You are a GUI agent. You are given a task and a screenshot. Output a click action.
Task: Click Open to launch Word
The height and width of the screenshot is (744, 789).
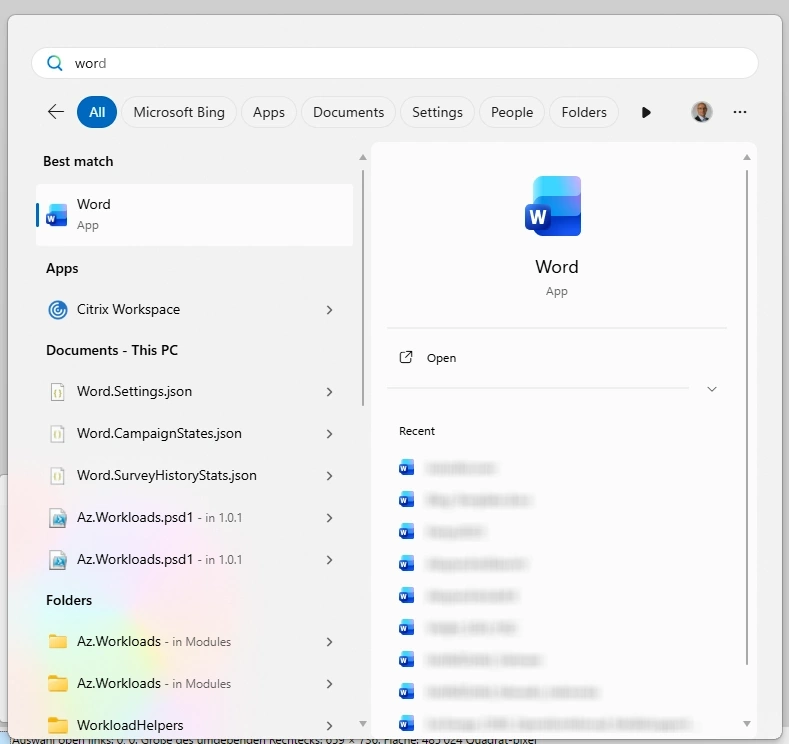[x=441, y=358]
